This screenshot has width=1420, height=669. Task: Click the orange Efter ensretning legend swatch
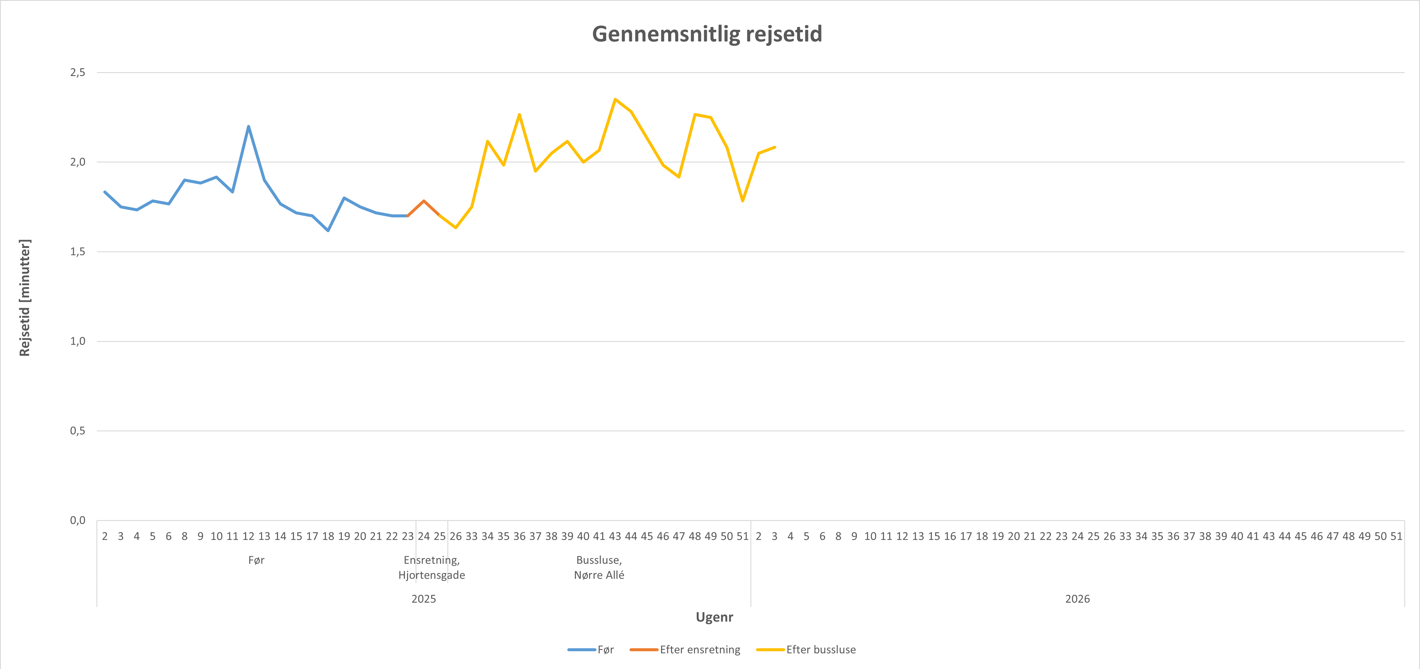point(643,650)
